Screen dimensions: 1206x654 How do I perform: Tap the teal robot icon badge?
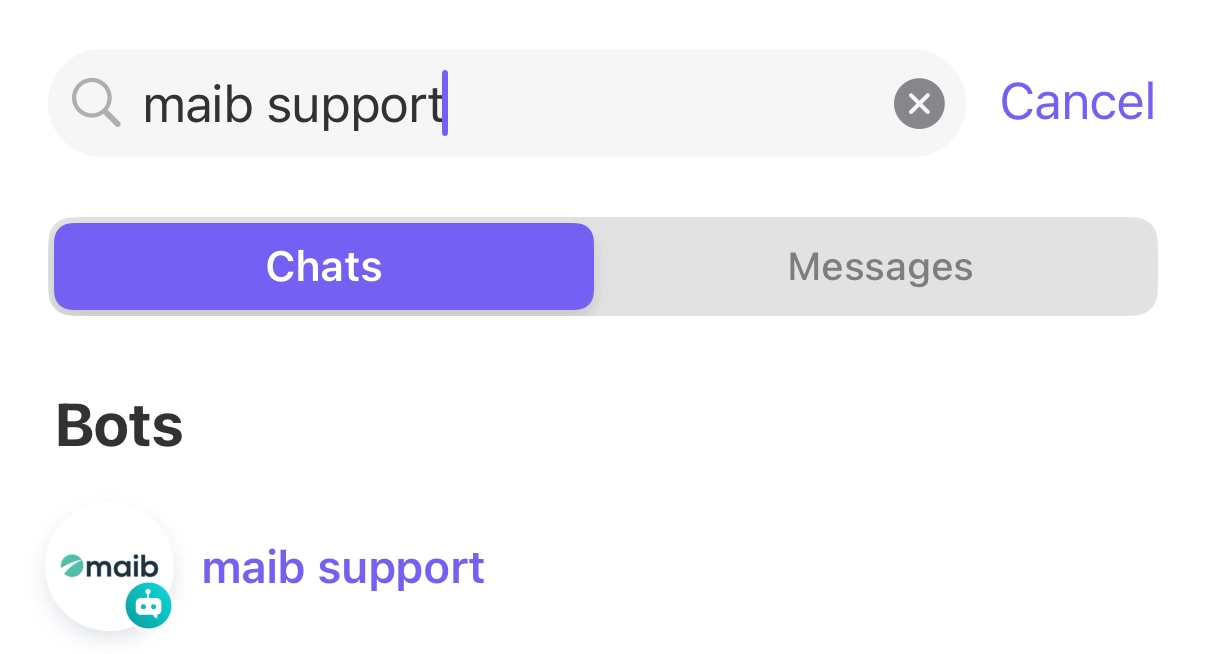click(x=148, y=605)
